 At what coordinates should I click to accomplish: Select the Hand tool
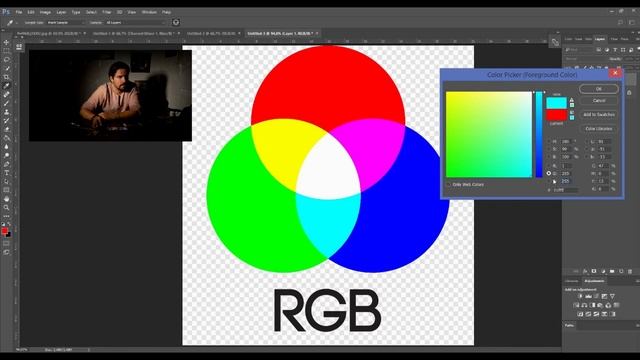[6, 199]
